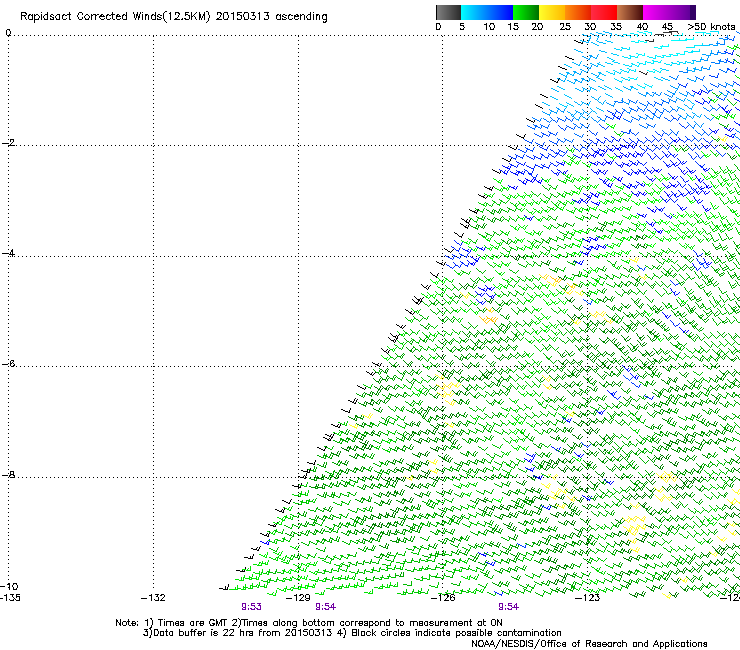The height and width of the screenshot is (650, 740).
Task: Click longitude label -129 on bottom axis
Action: (298, 598)
